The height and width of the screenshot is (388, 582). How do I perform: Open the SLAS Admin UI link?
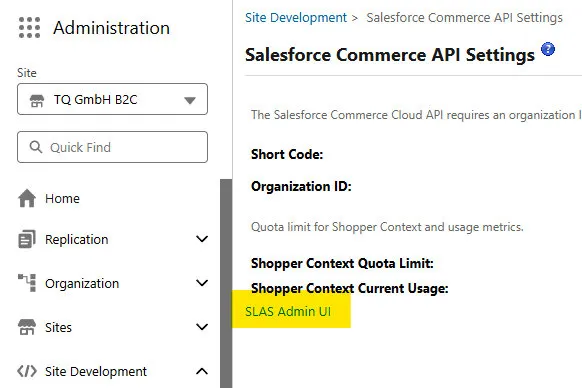288,311
